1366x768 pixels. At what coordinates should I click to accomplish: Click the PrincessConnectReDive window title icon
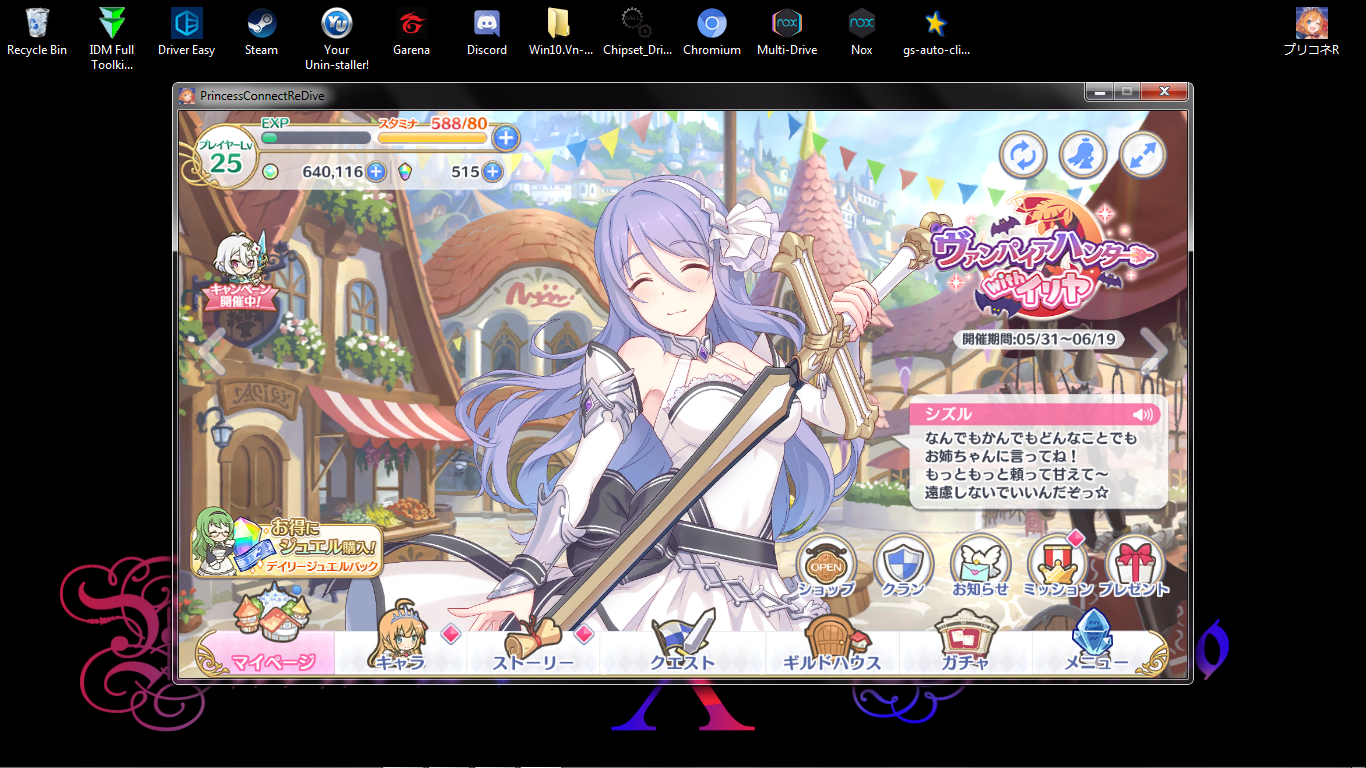[187, 95]
